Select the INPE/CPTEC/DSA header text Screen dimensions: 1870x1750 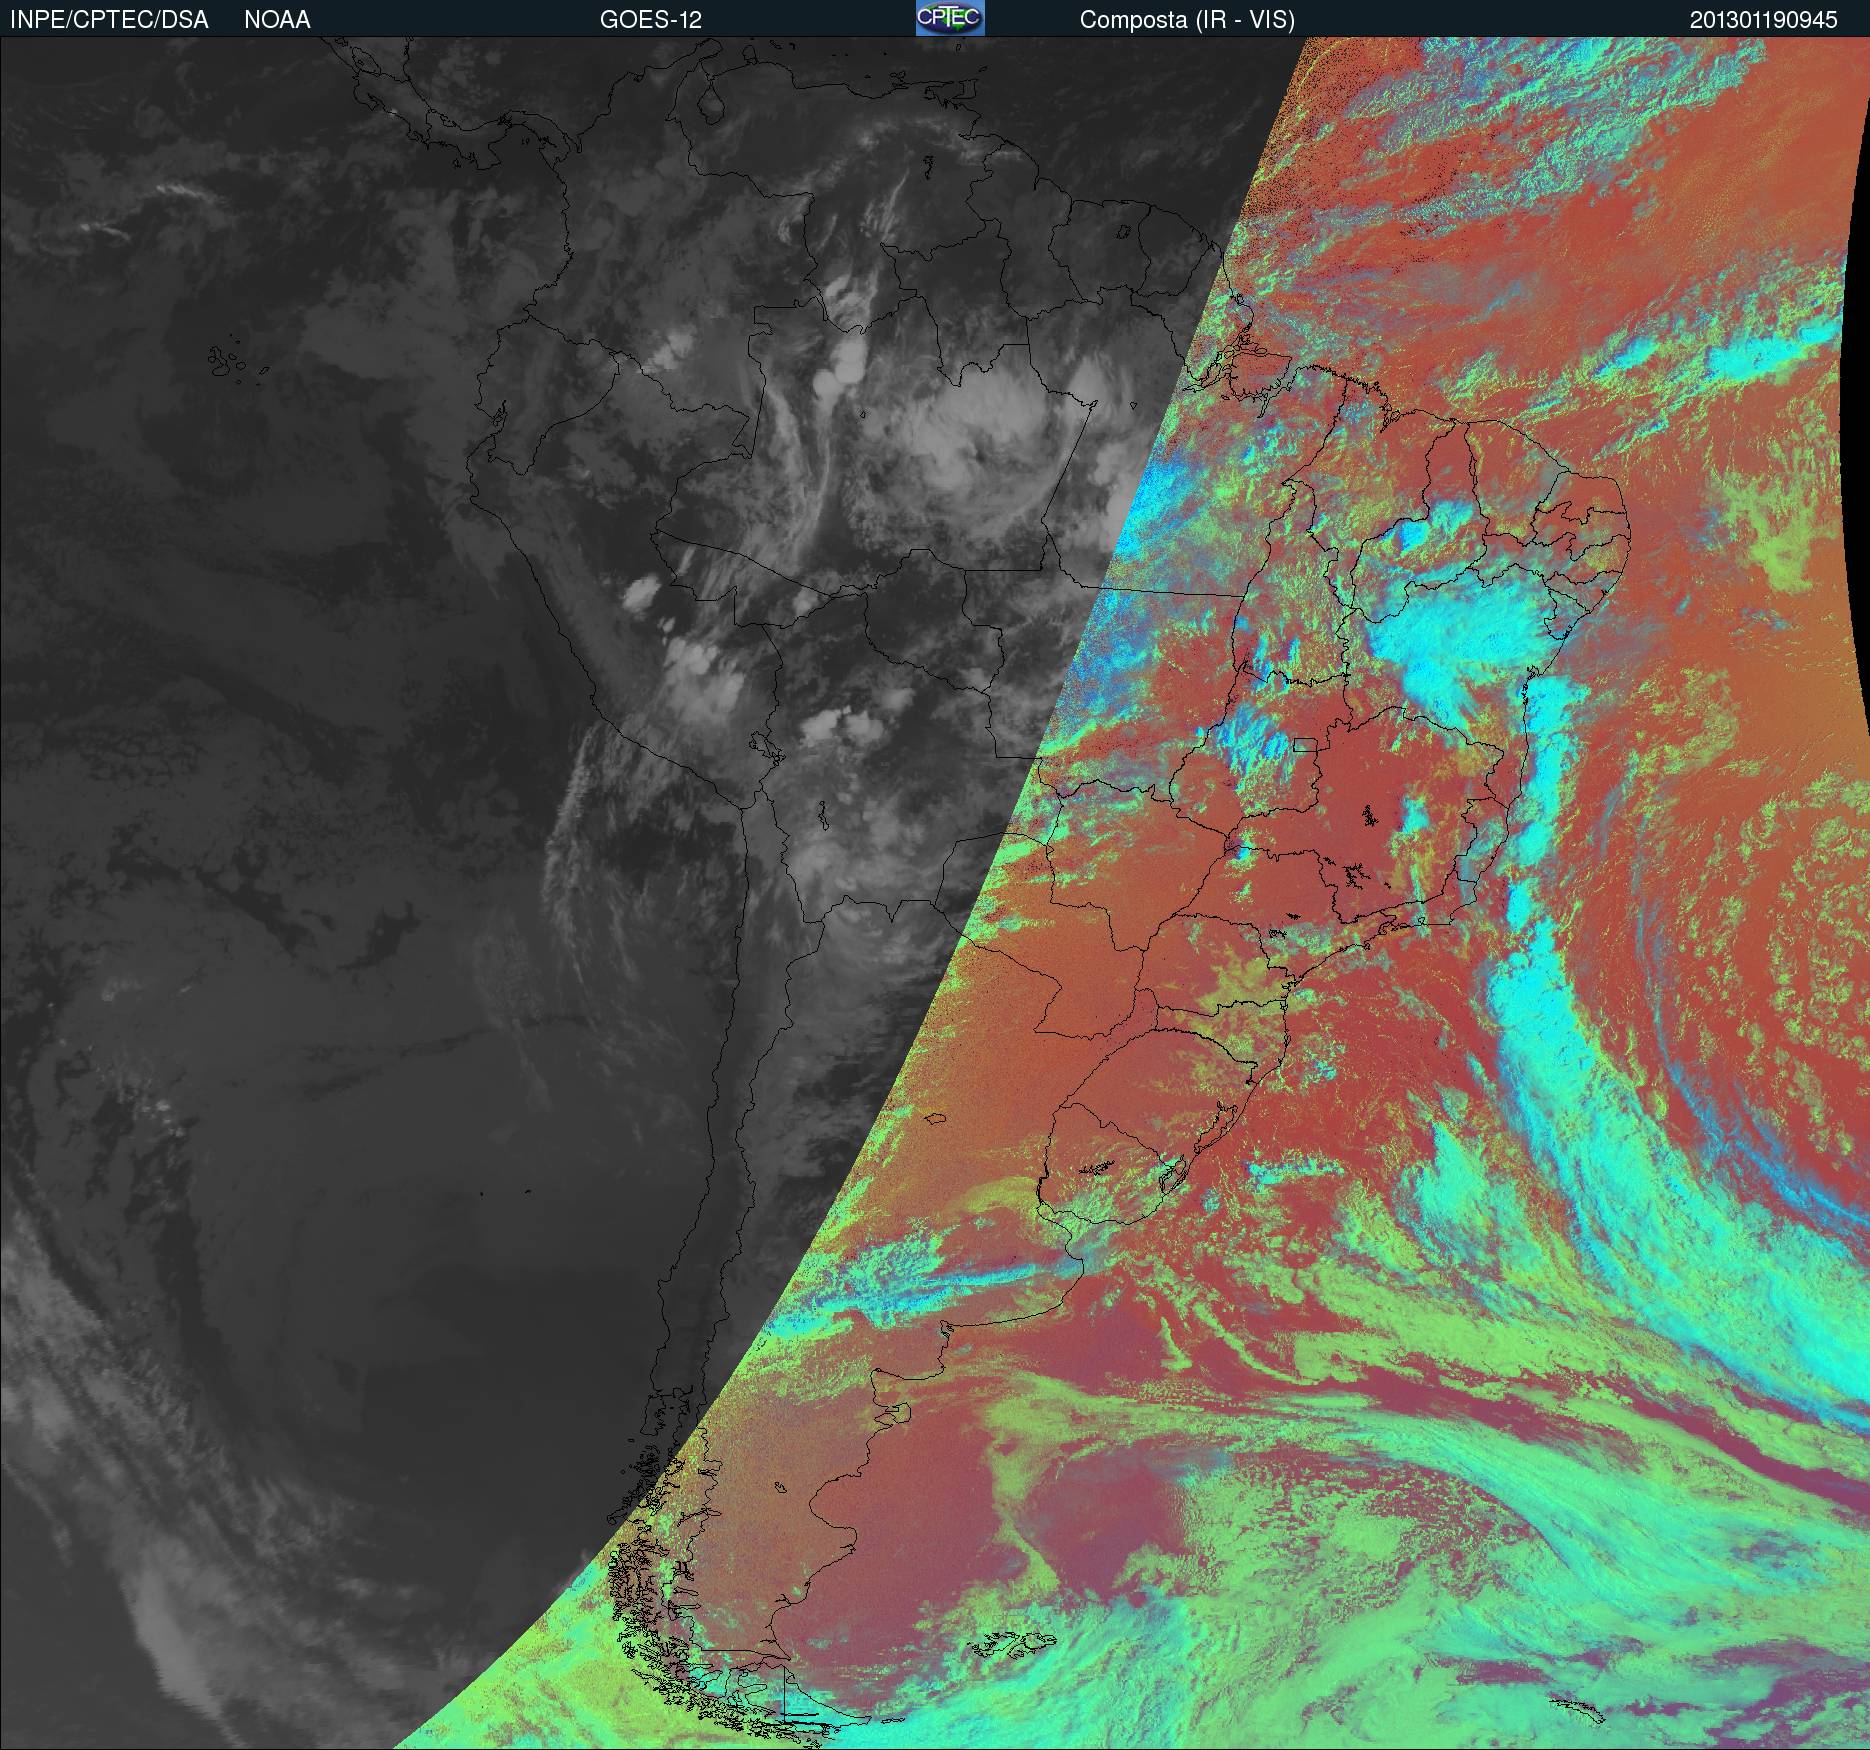(x=109, y=20)
